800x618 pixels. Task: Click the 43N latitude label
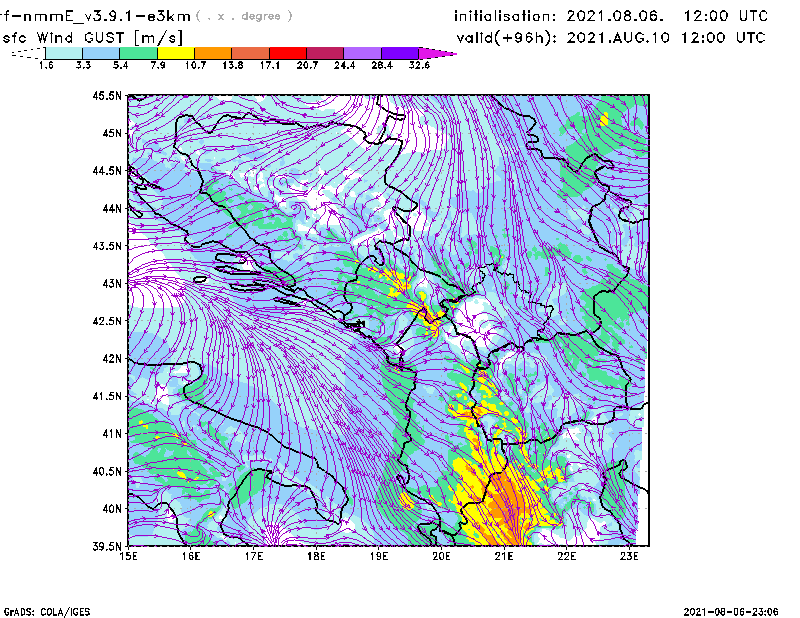tap(112, 283)
